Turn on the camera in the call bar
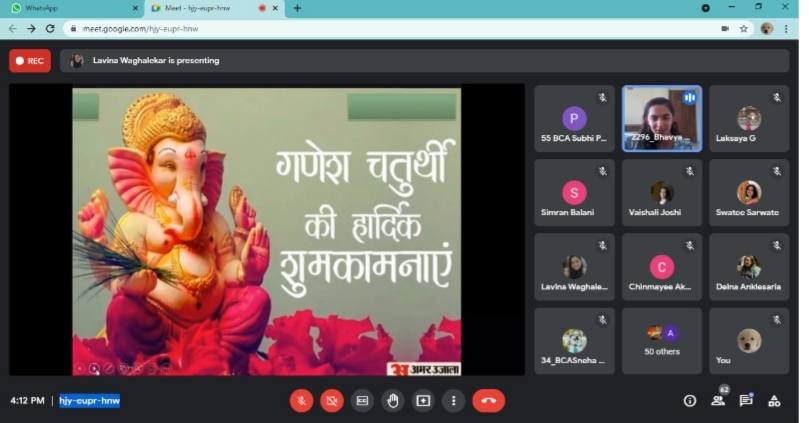Screen dimensions: 809x423 point(332,401)
